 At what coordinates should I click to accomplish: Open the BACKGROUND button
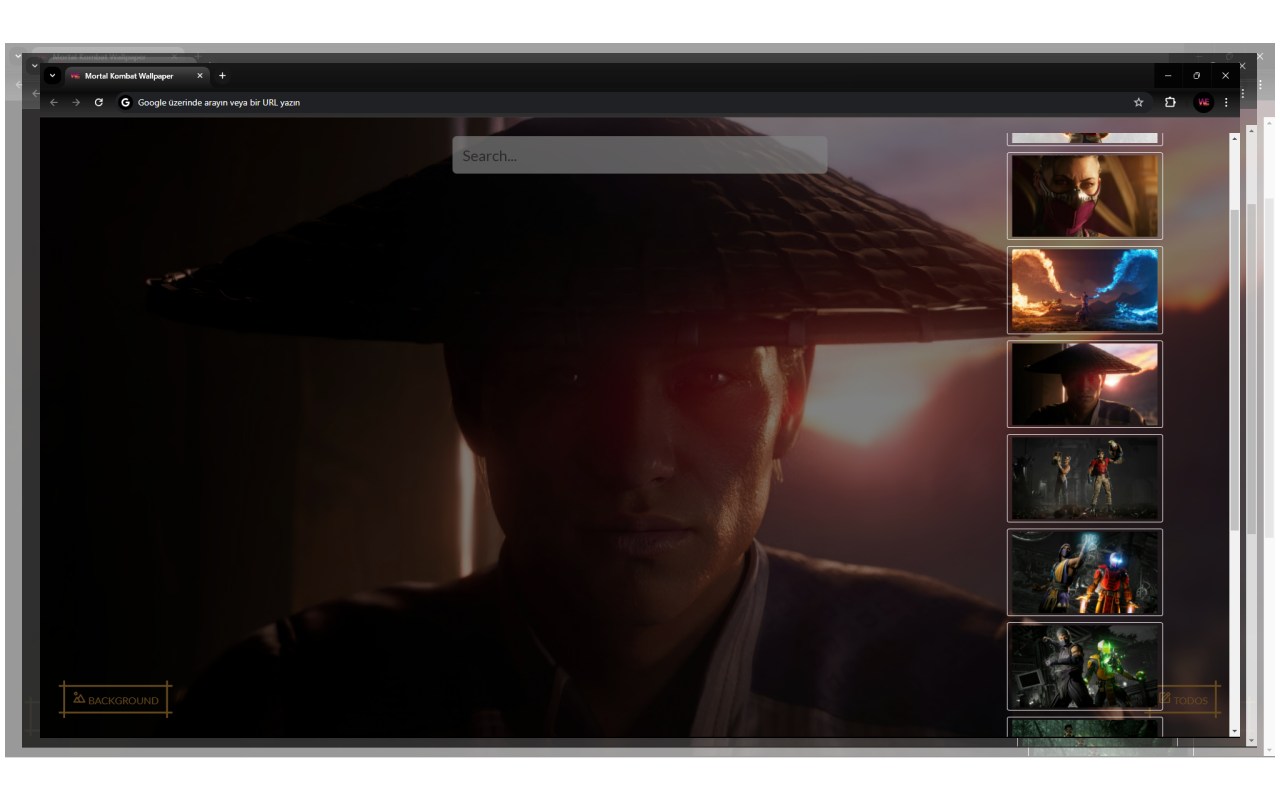116,700
